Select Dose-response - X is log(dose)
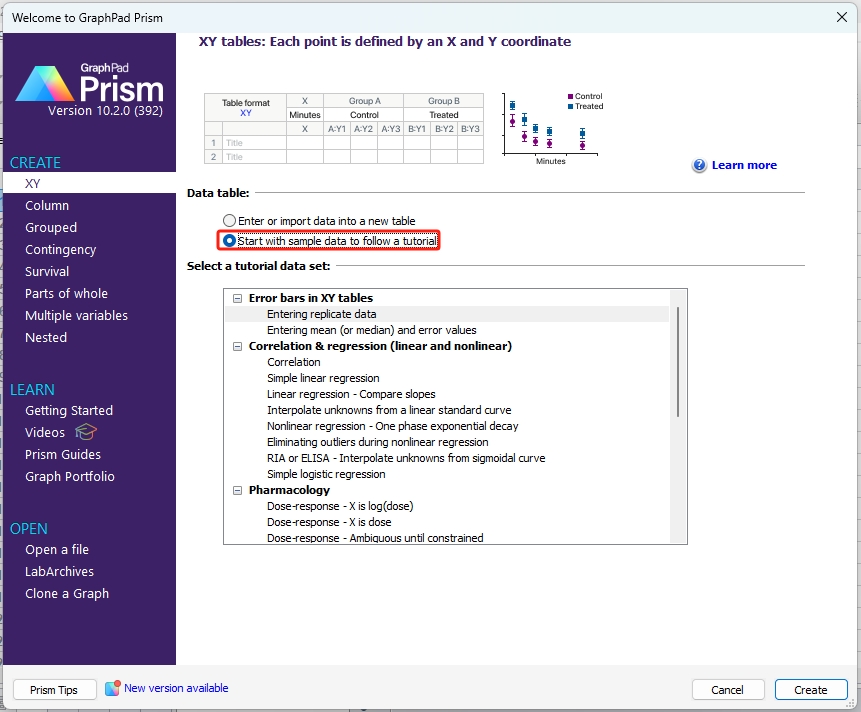Image resolution: width=861 pixels, height=712 pixels. [x=340, y=506]
